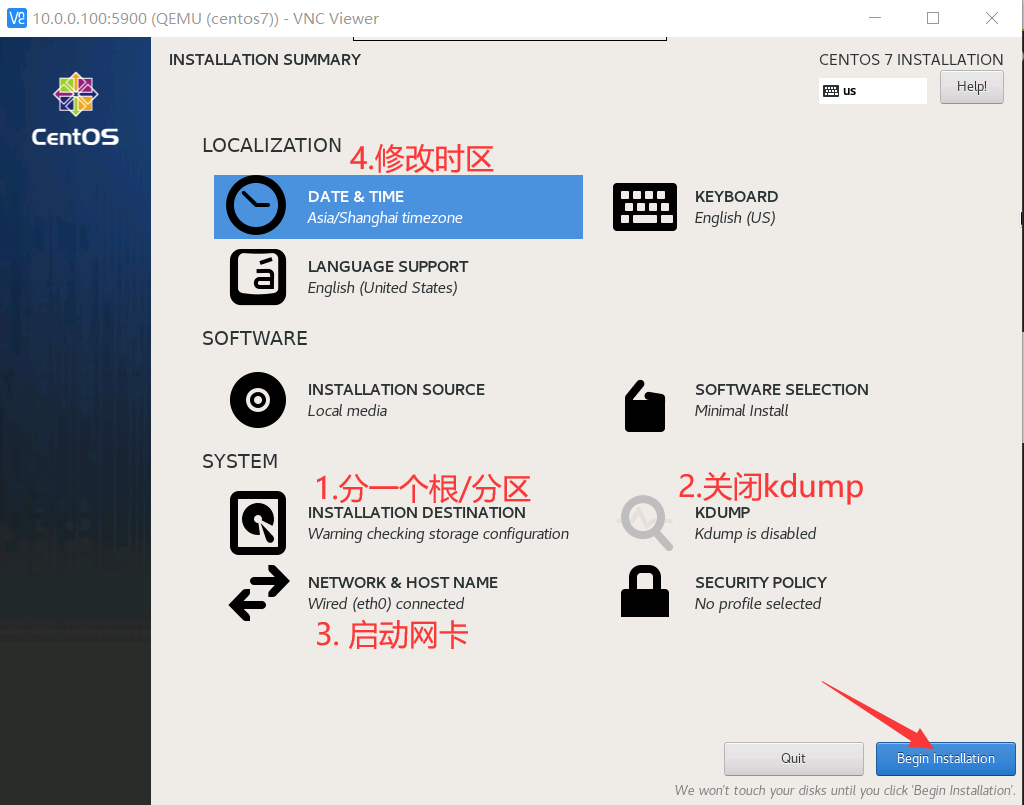Screen dimensions: 1024x805
Task: Open the Security Policy padlock icon
Action: [645, 591]
